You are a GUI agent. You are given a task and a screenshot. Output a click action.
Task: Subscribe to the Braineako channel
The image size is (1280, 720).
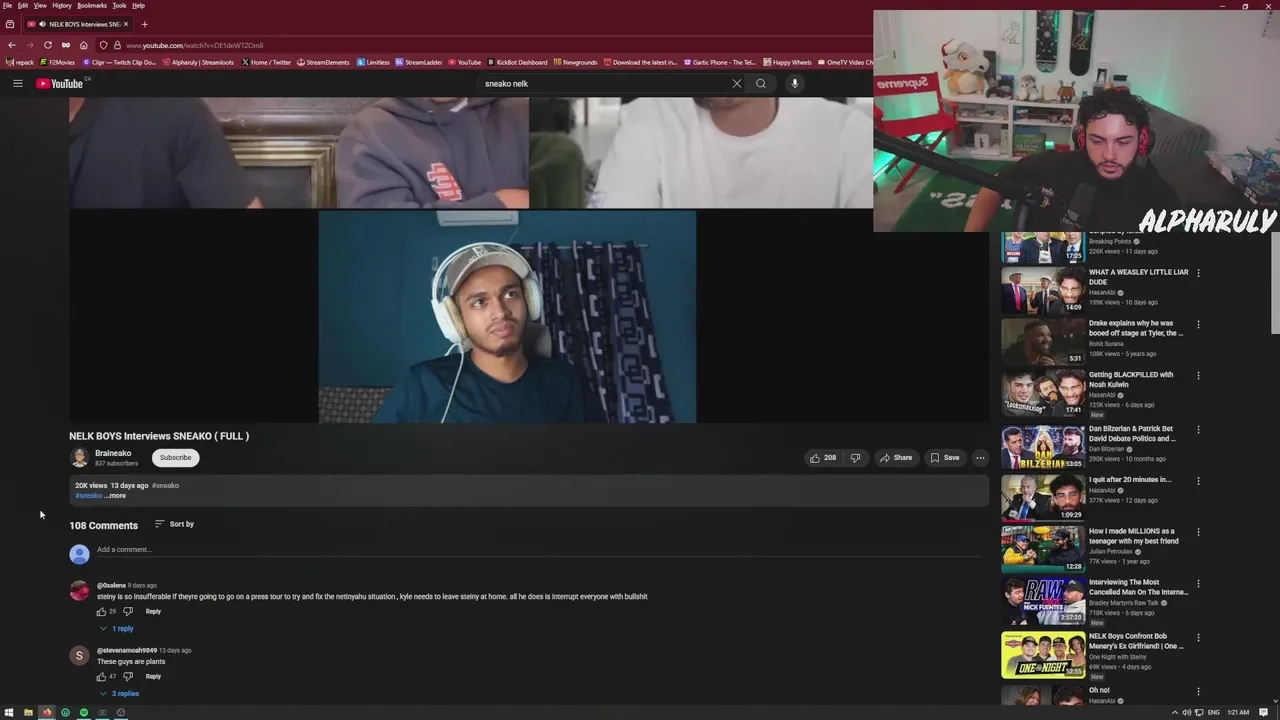click(175, 458)
